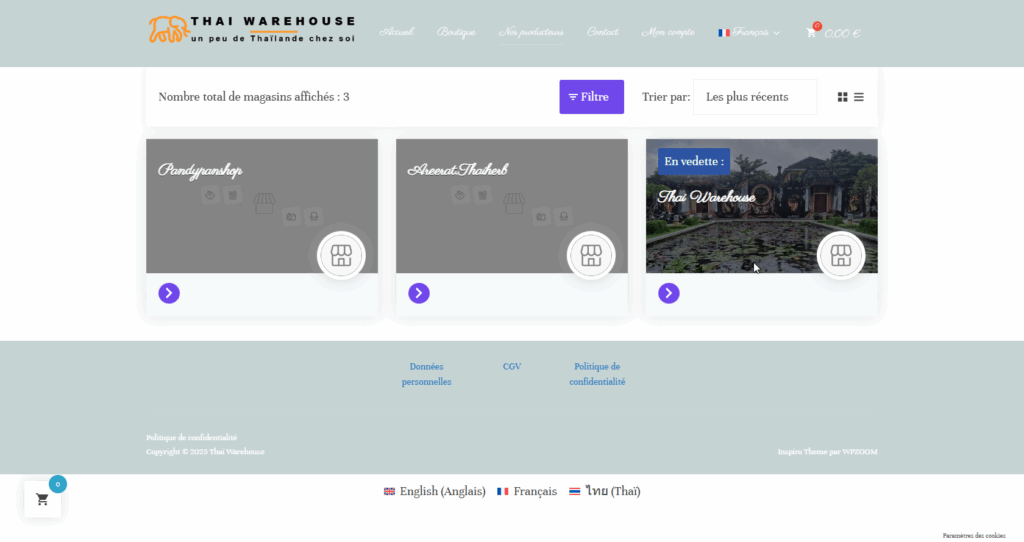This screenshot has height=542, width=1024.
Task: Open the CGV footer link
Action: click(x=512, y=367)
